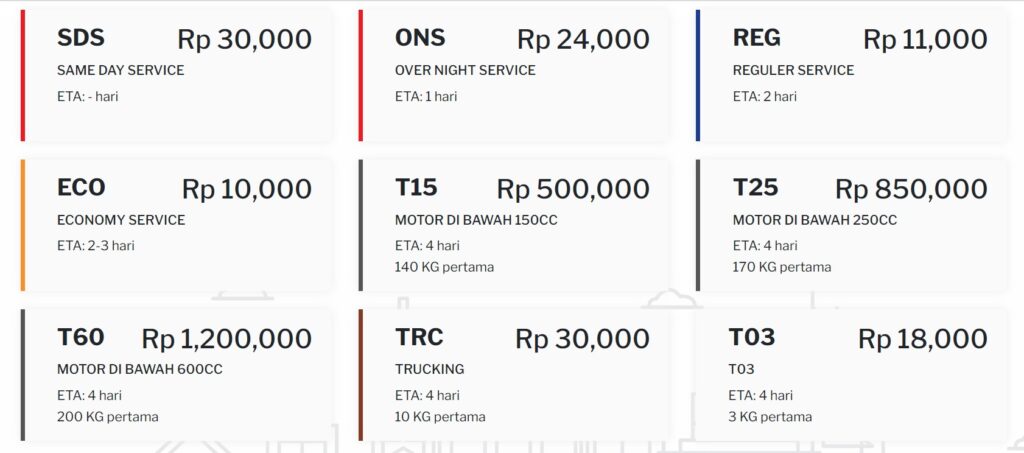This screenshot has height=453, width=1024.
Task: Click the "MOTOR DI BAWAH 600CC" label
Action: [x=139, y=369]
